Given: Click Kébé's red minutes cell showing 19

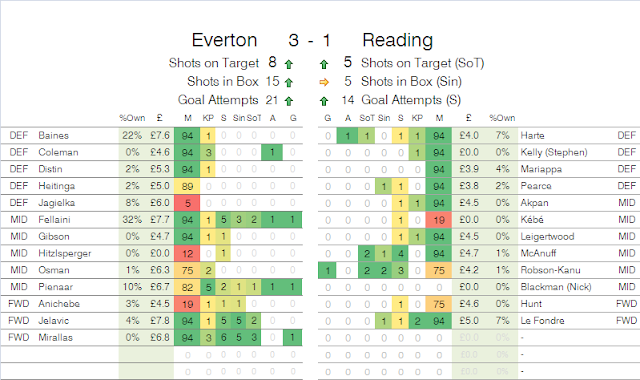Looking at the screenshot, I should pyautogui.click(x=439, y=220).
